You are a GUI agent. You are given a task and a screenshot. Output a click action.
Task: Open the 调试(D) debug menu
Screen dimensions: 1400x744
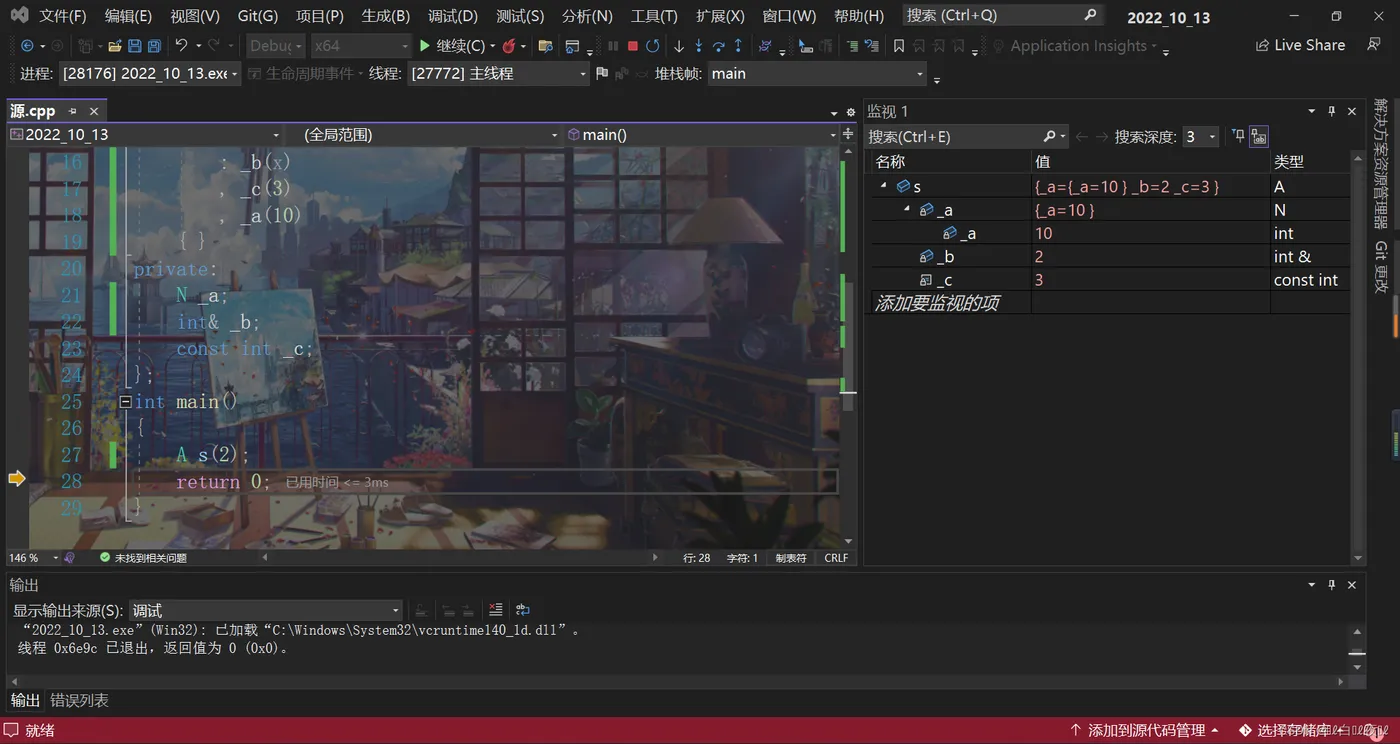453,16
